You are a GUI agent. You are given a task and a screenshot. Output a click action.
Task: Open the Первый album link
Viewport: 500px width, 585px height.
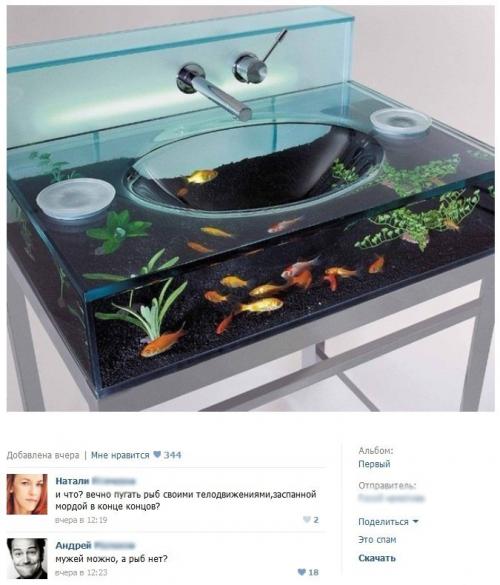374,464
